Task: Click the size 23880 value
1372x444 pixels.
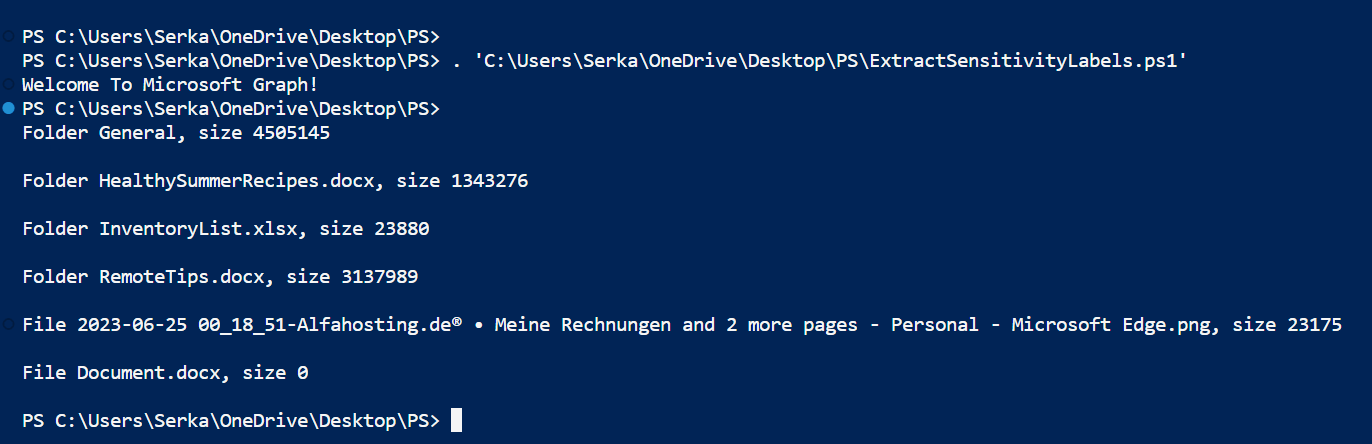Action: (374, 229)
